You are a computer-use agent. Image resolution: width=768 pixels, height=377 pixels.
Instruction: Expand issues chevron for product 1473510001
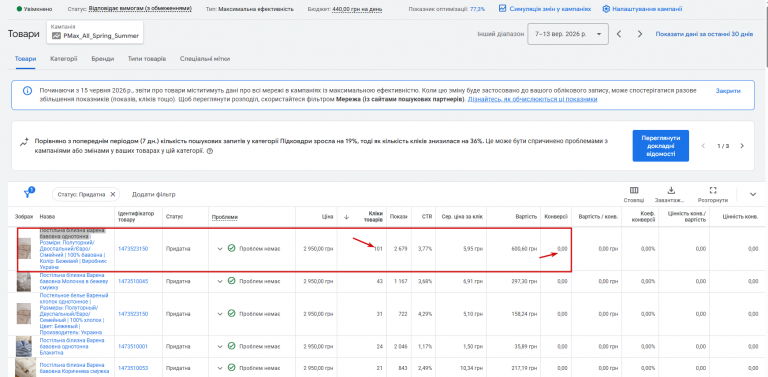click(x=220, y=347)
